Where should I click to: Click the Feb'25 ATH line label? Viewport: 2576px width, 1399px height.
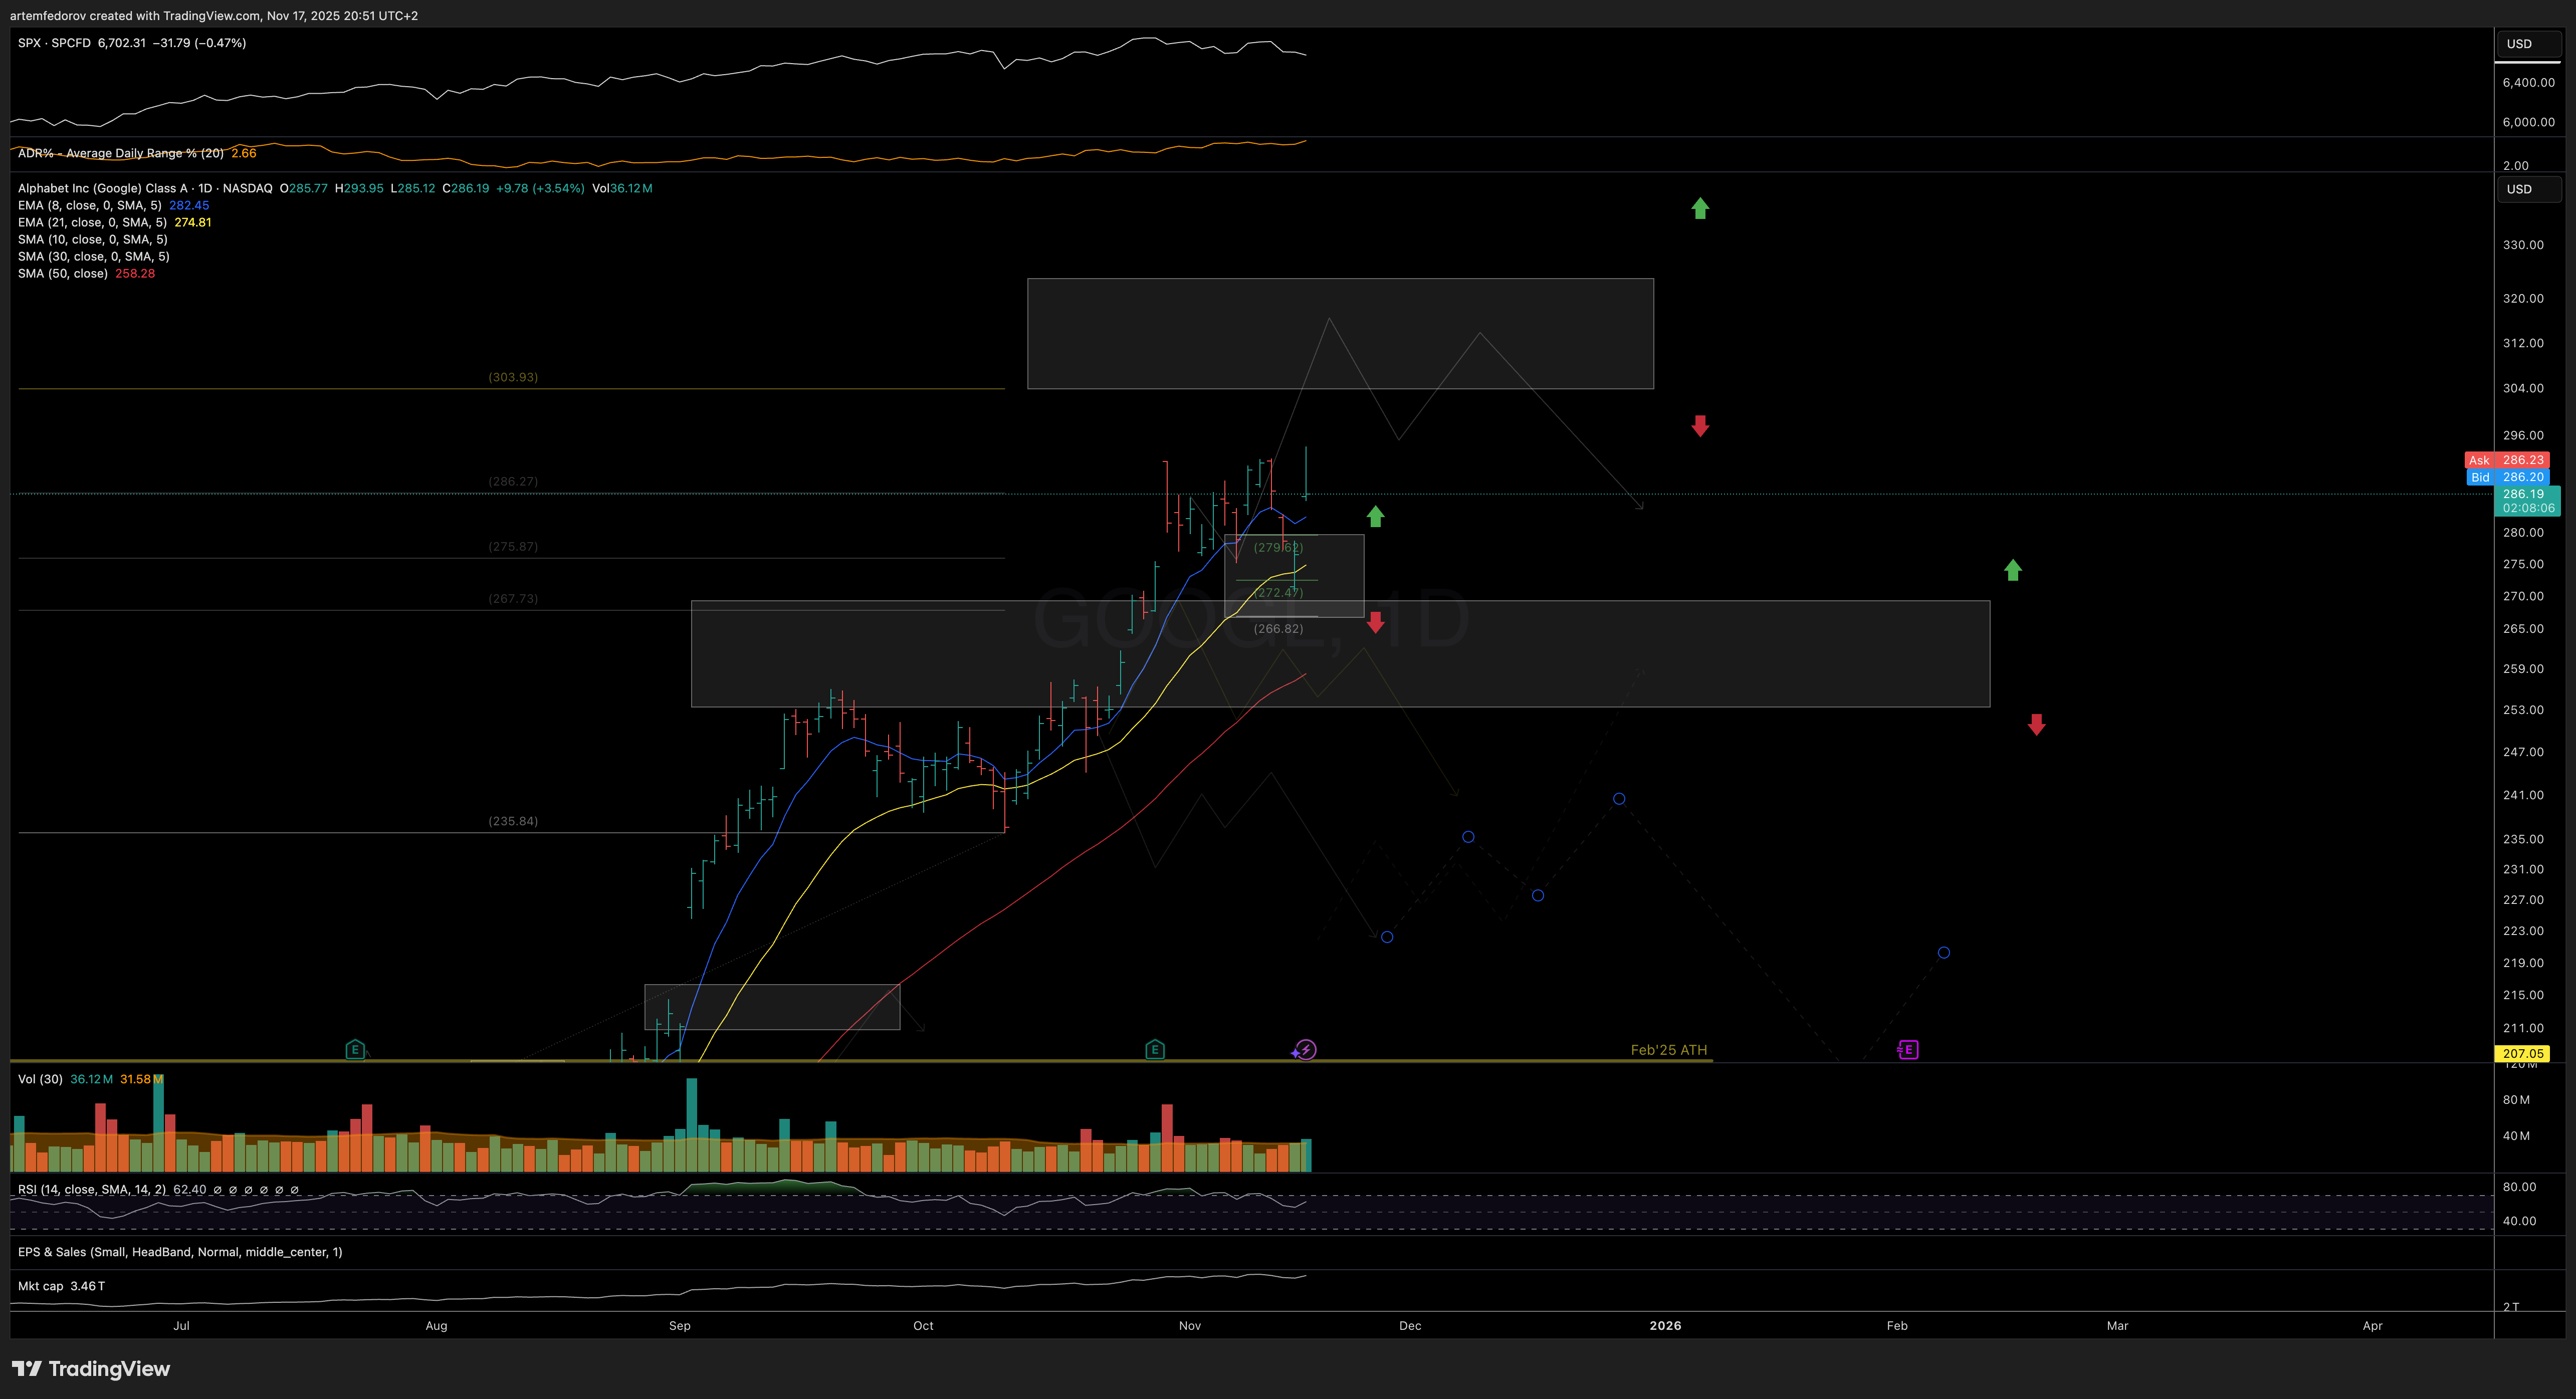[1669, 1049]
